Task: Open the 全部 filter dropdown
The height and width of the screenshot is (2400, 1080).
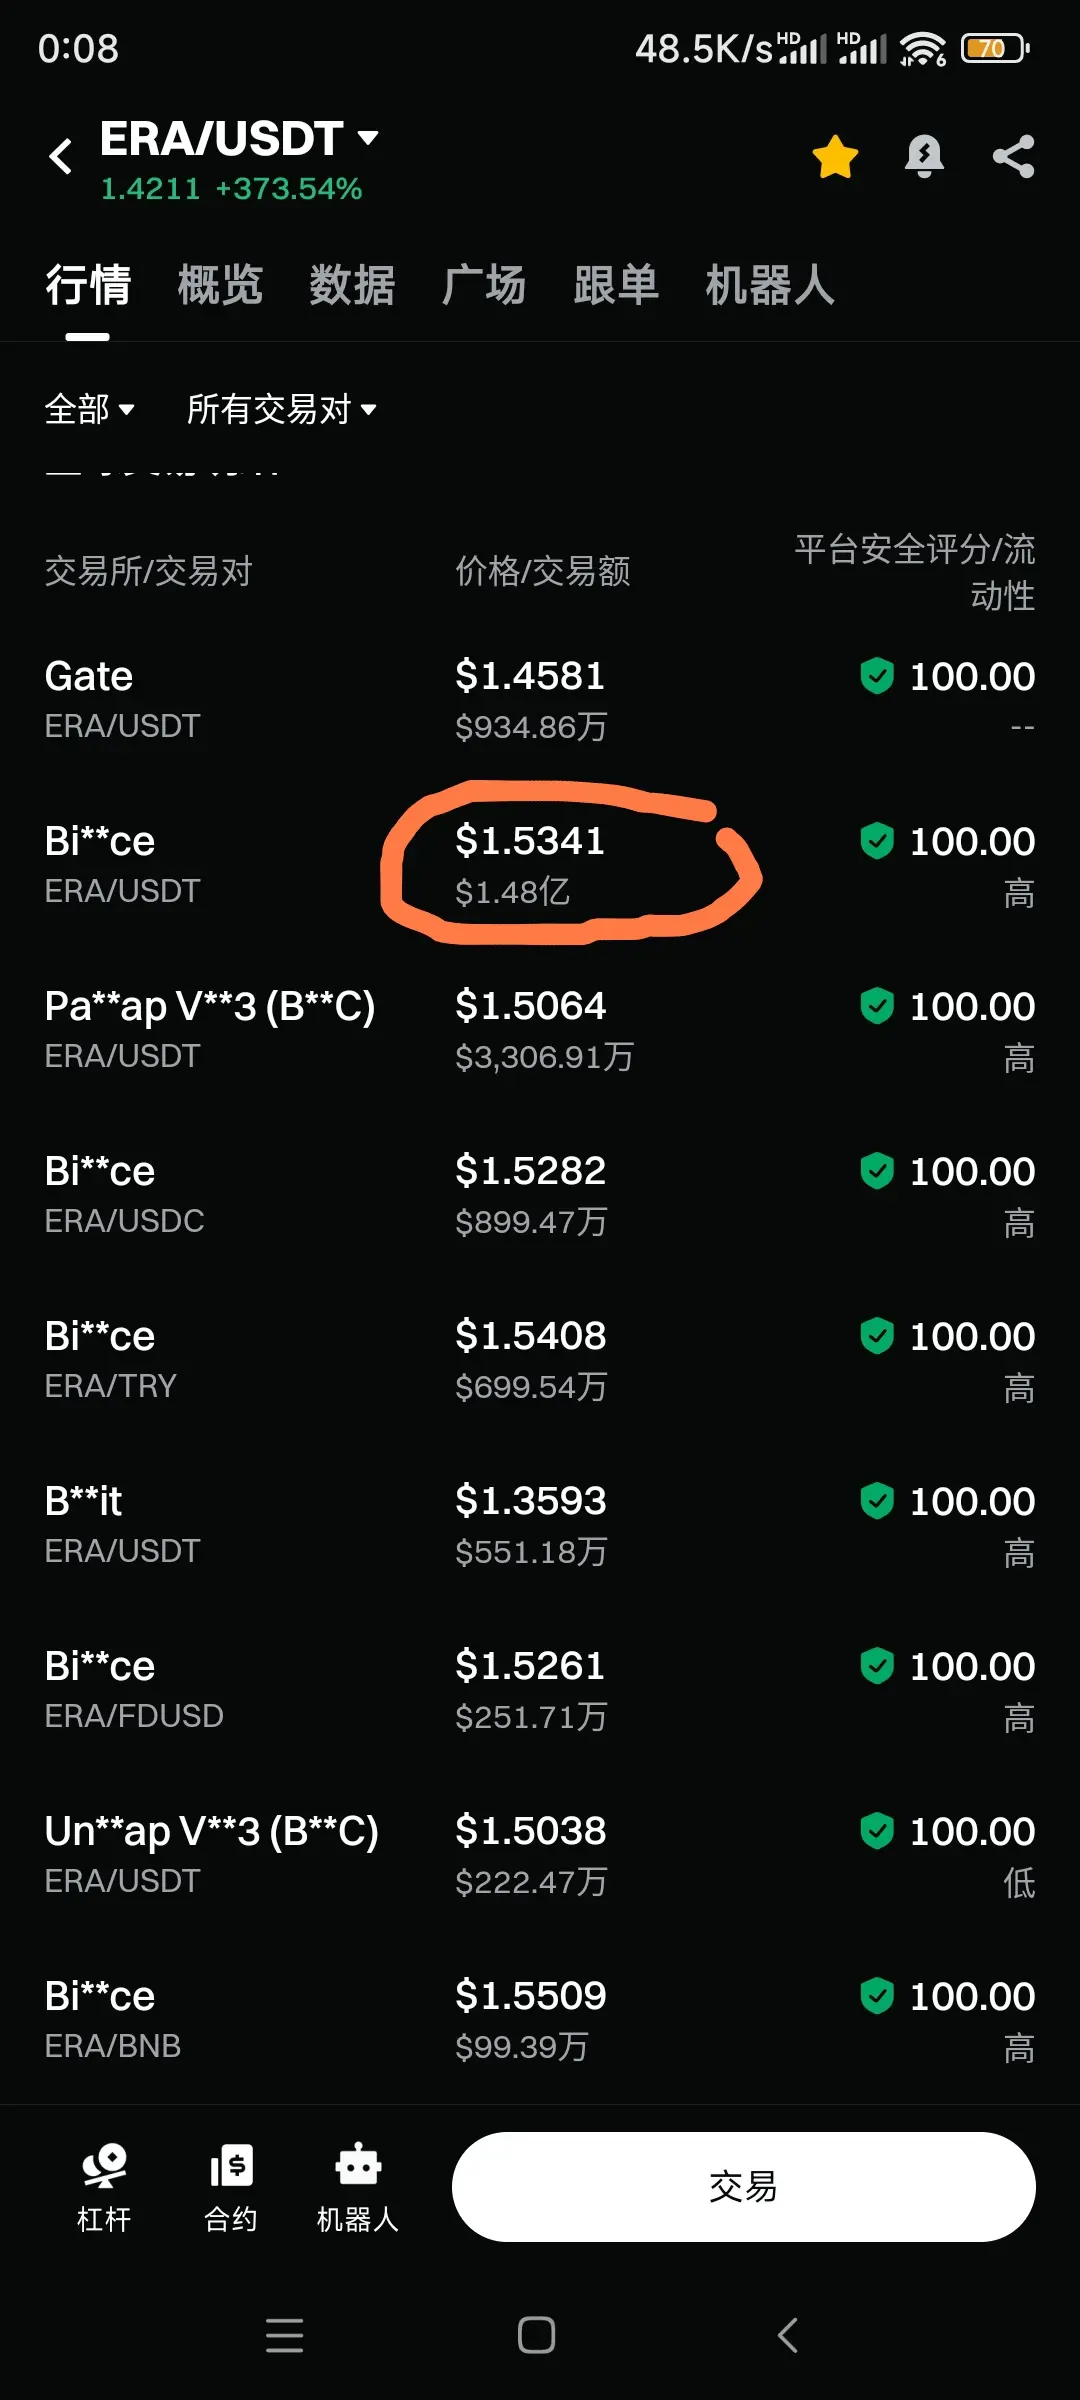Action: (x=89, y=409)
